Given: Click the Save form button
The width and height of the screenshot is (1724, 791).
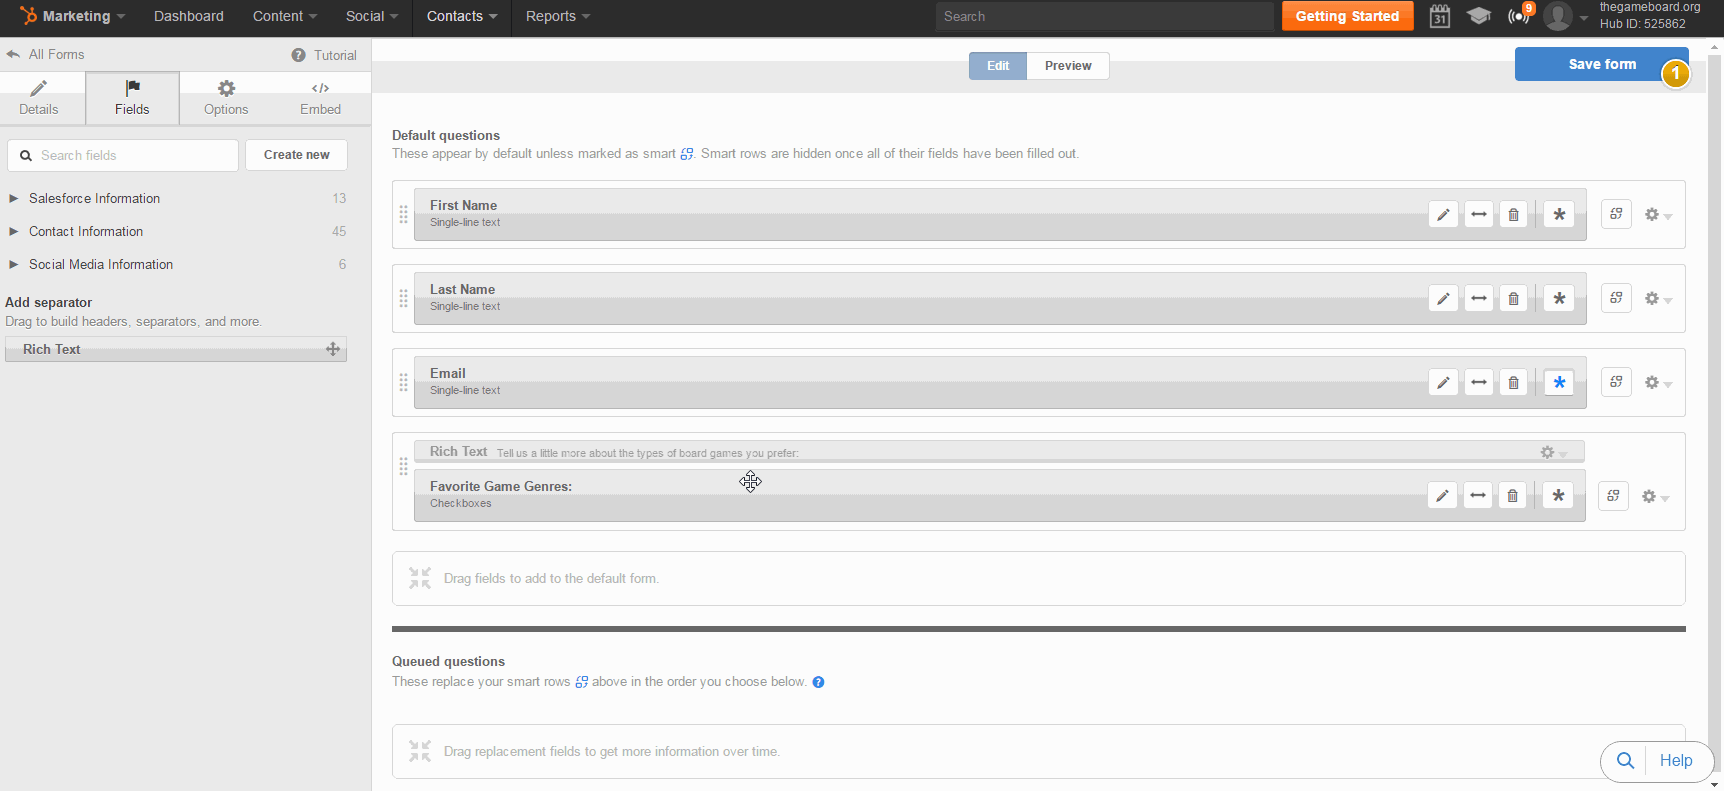Looking at the screenshot, I should click(1601, 64).
